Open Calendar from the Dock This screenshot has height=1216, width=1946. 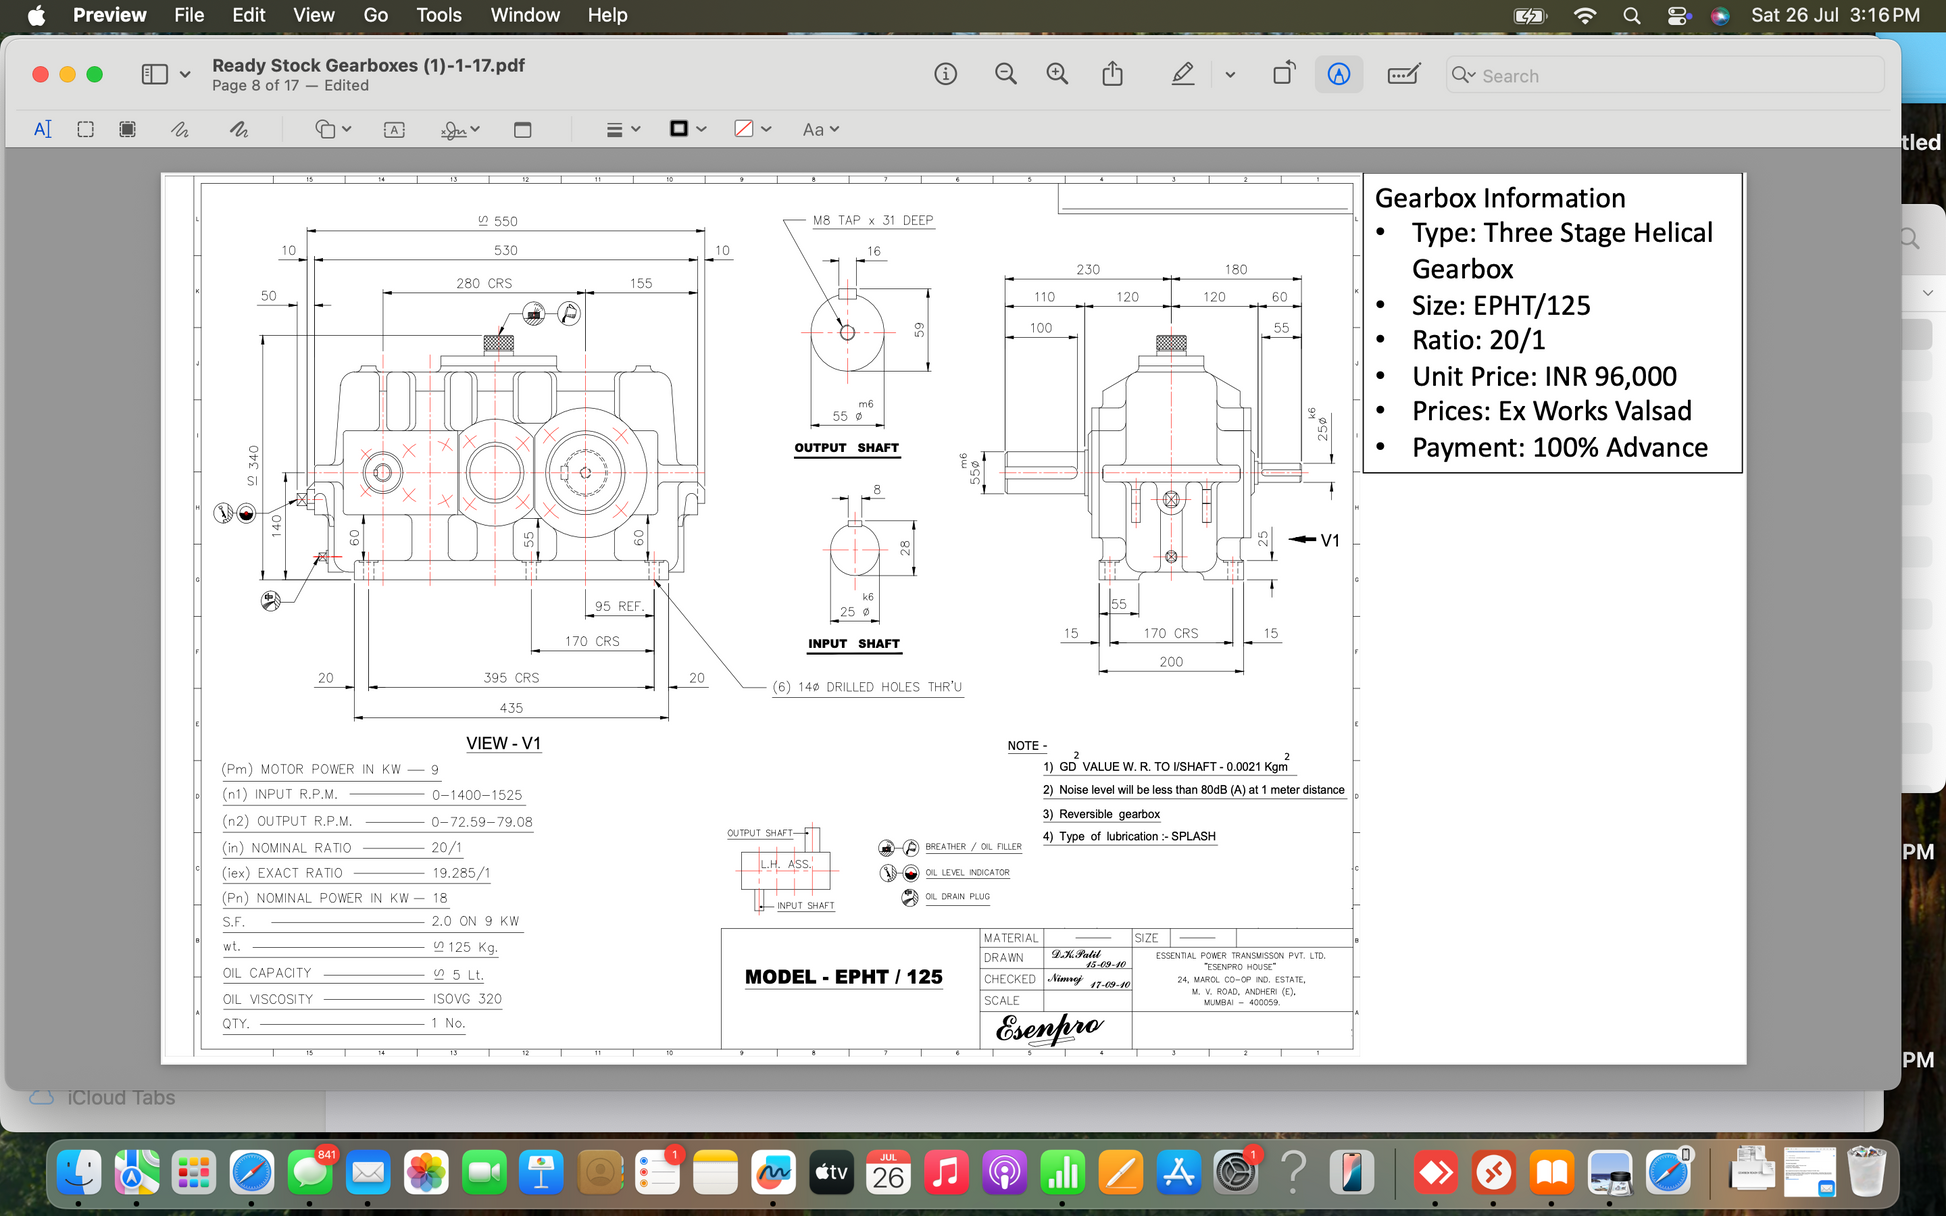[888, 1172]
